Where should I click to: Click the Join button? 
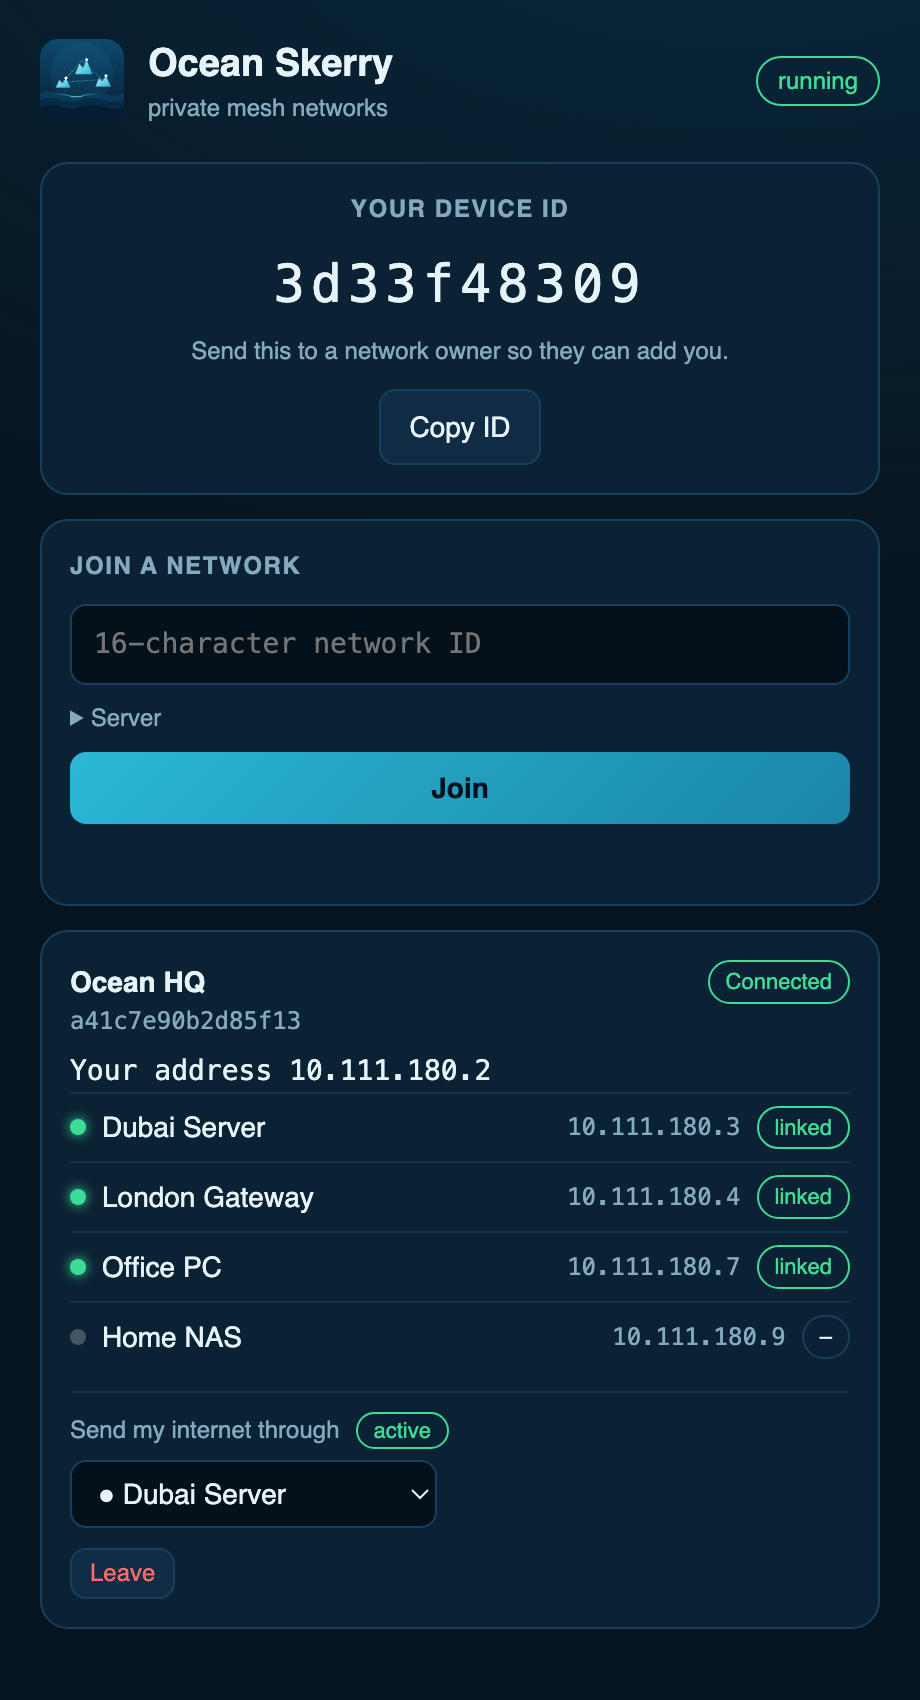(x=460, y=788)
